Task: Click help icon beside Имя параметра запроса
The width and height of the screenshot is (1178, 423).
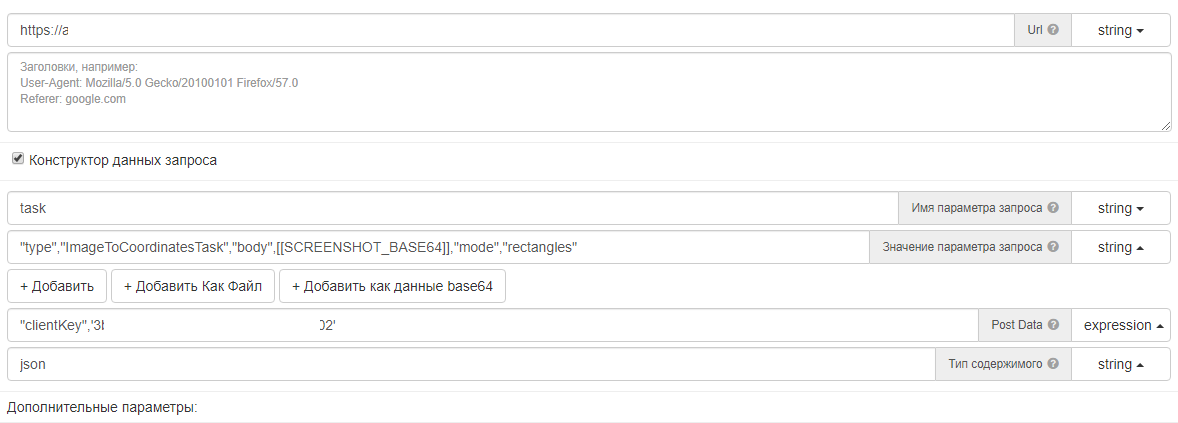Action: (1053, 208)
